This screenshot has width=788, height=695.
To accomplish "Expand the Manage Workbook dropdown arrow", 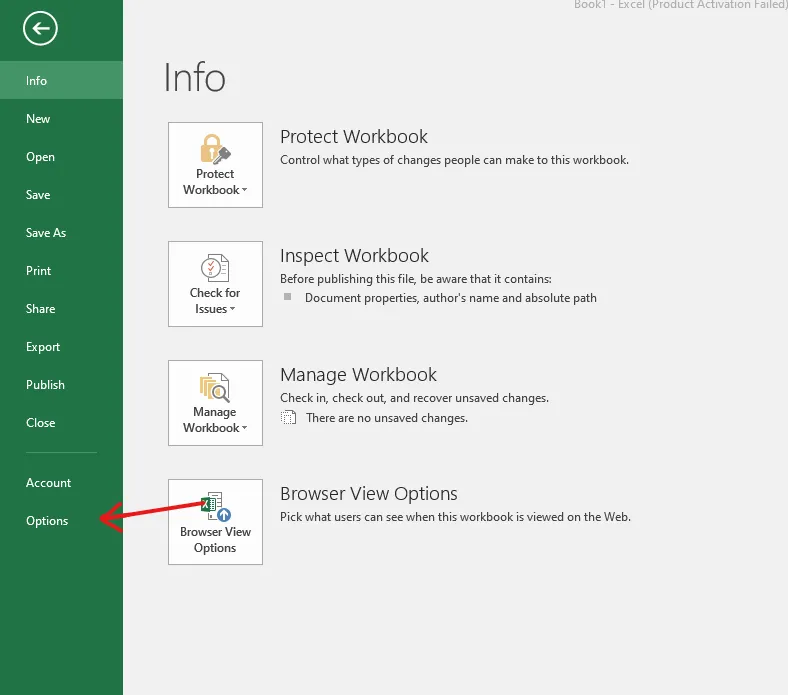I will [x=245, y=428].
